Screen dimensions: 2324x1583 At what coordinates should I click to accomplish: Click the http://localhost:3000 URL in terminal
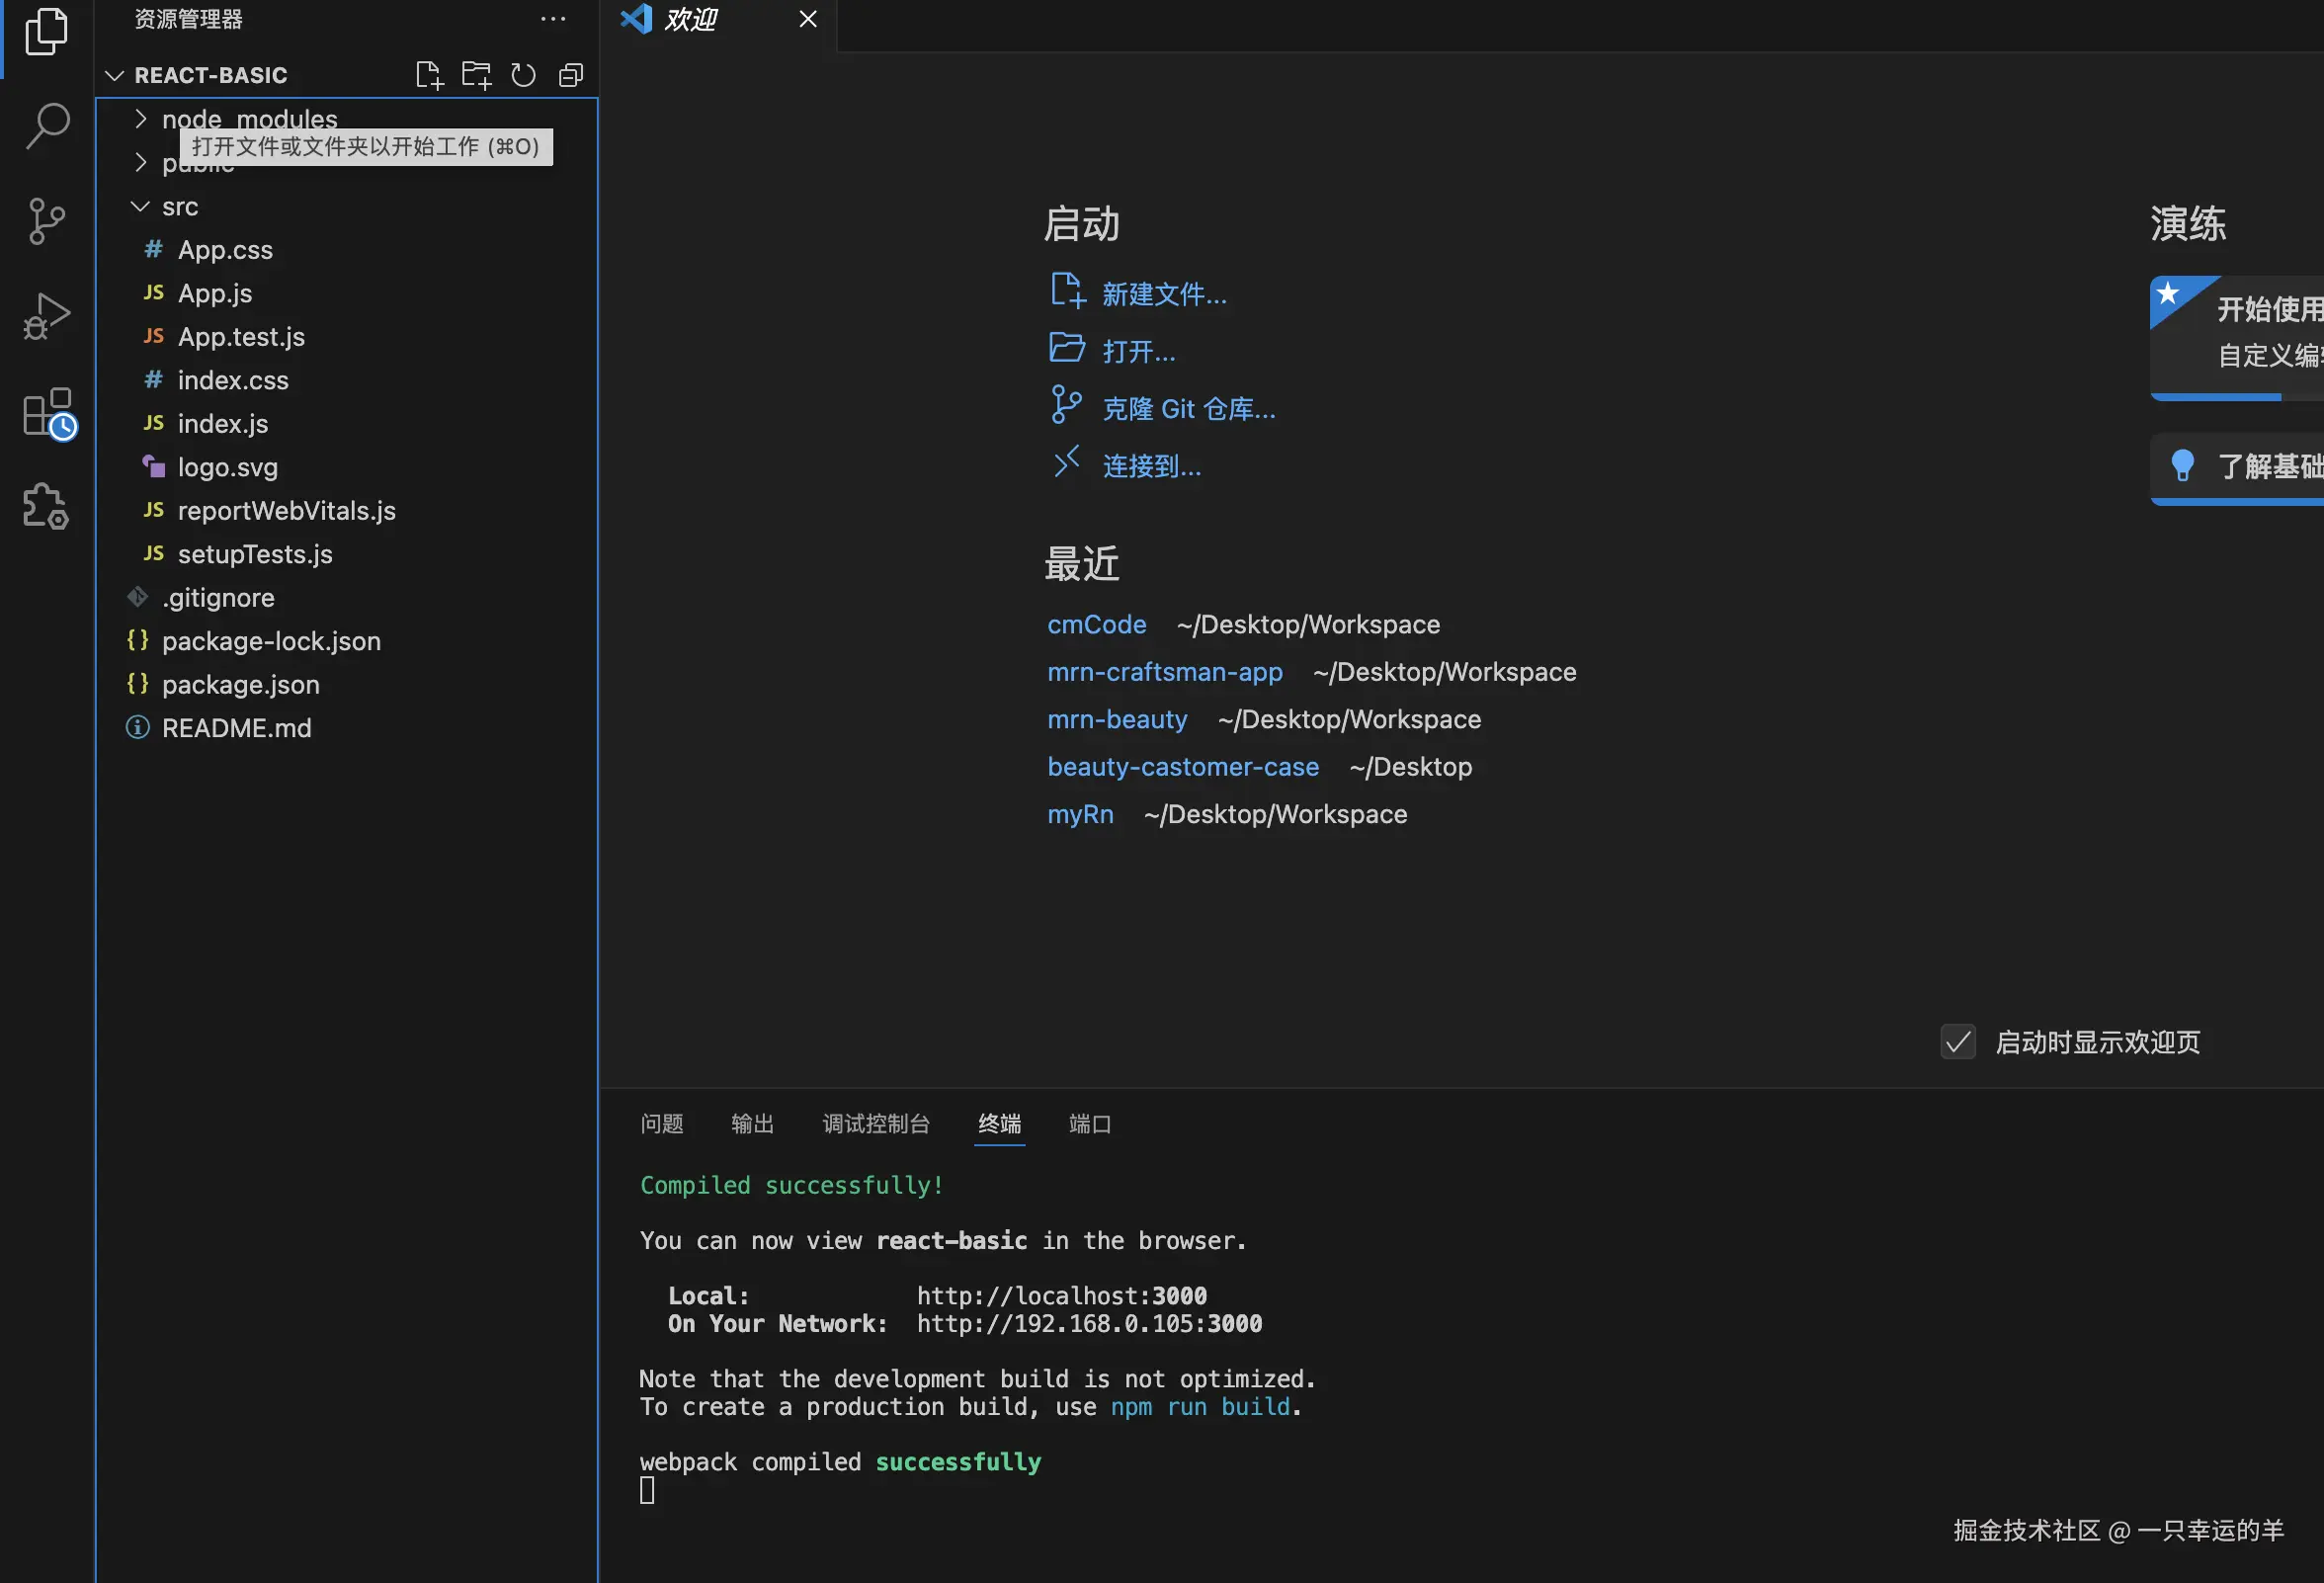[x=1062, y=1296]
